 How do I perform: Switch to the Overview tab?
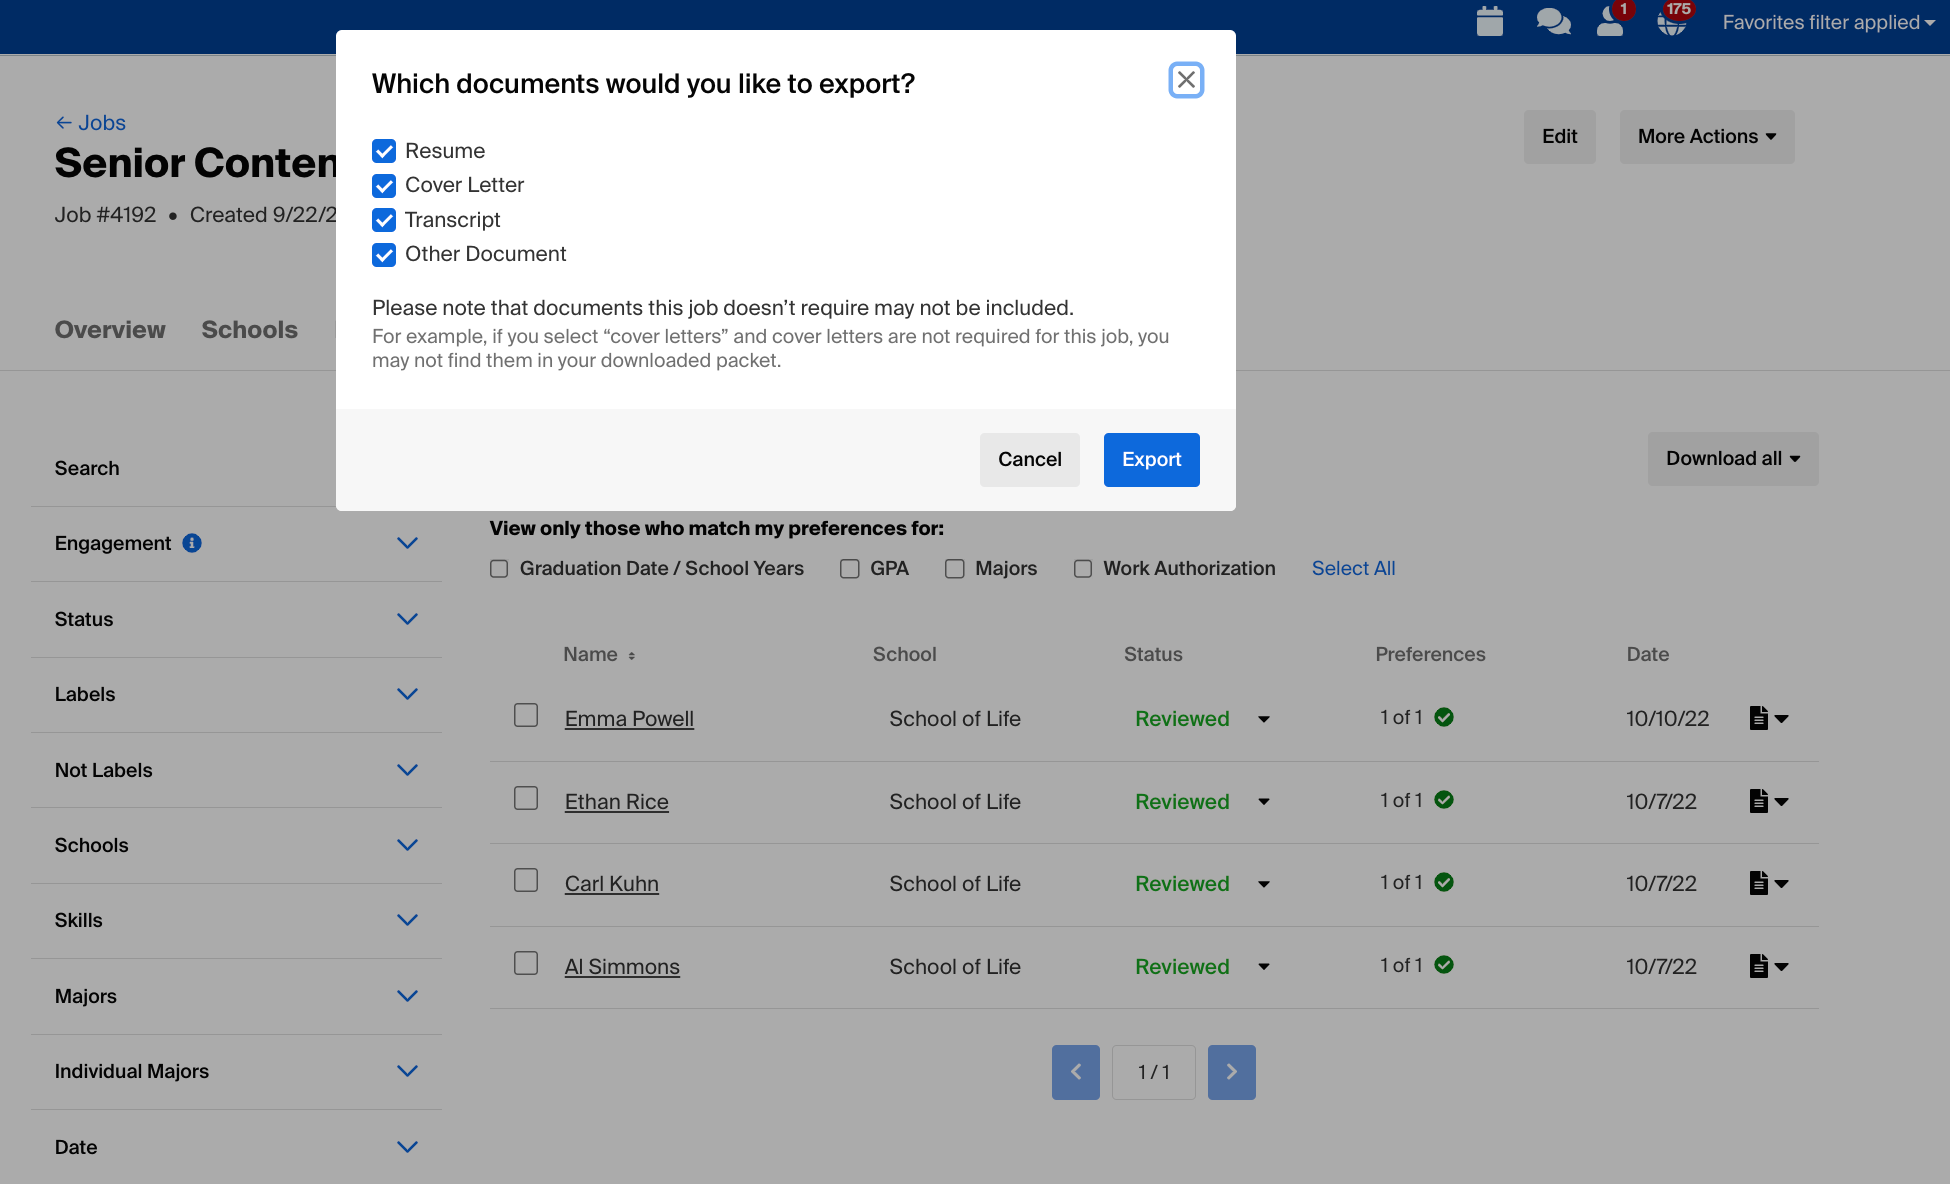(x=110, y=329)
